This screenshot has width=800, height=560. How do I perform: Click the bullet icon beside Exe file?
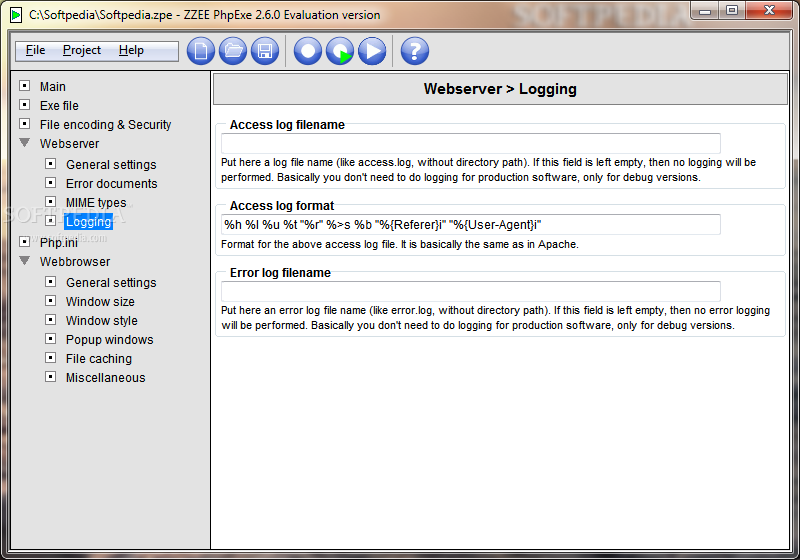coord(24,105)
